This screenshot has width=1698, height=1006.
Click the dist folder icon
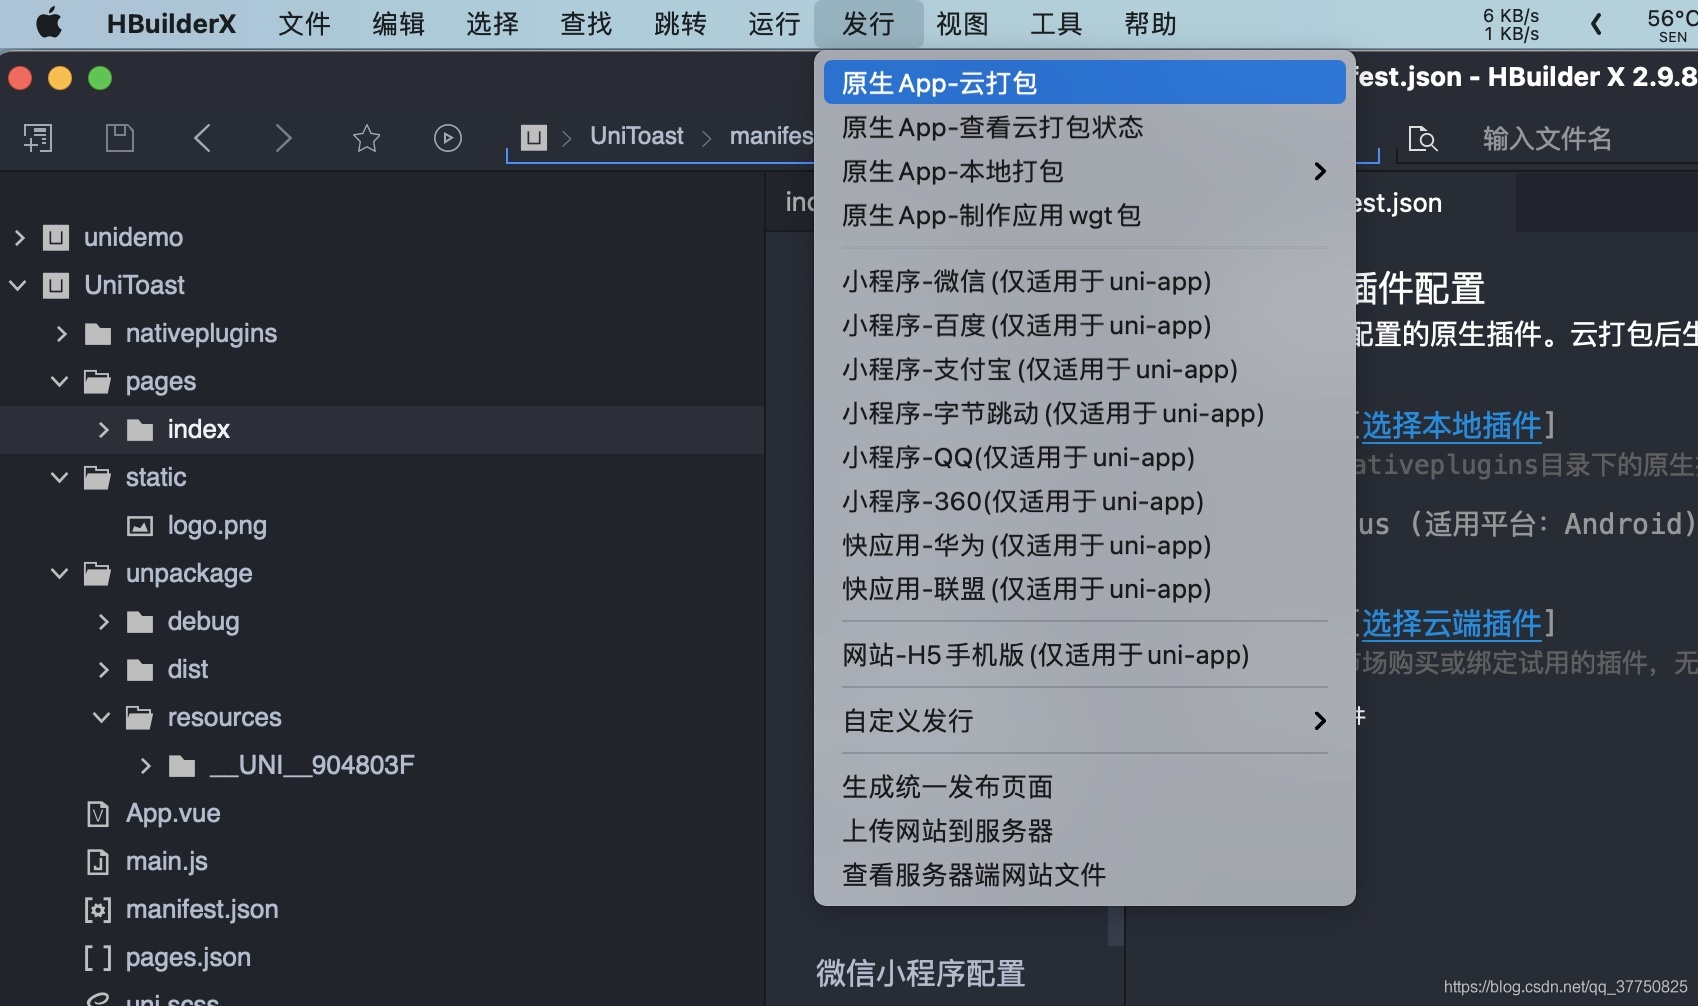pyautogui.click(x=140, y=670)
